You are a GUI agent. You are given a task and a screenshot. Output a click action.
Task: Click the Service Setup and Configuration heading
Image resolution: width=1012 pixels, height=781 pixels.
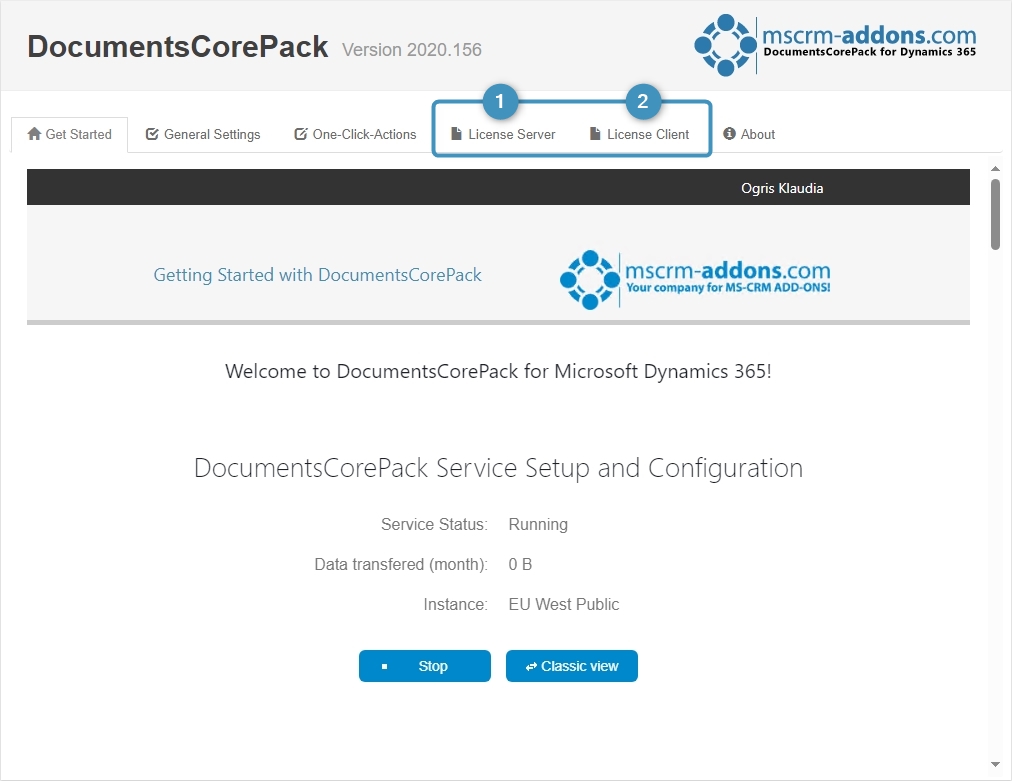tap(498, 468)
